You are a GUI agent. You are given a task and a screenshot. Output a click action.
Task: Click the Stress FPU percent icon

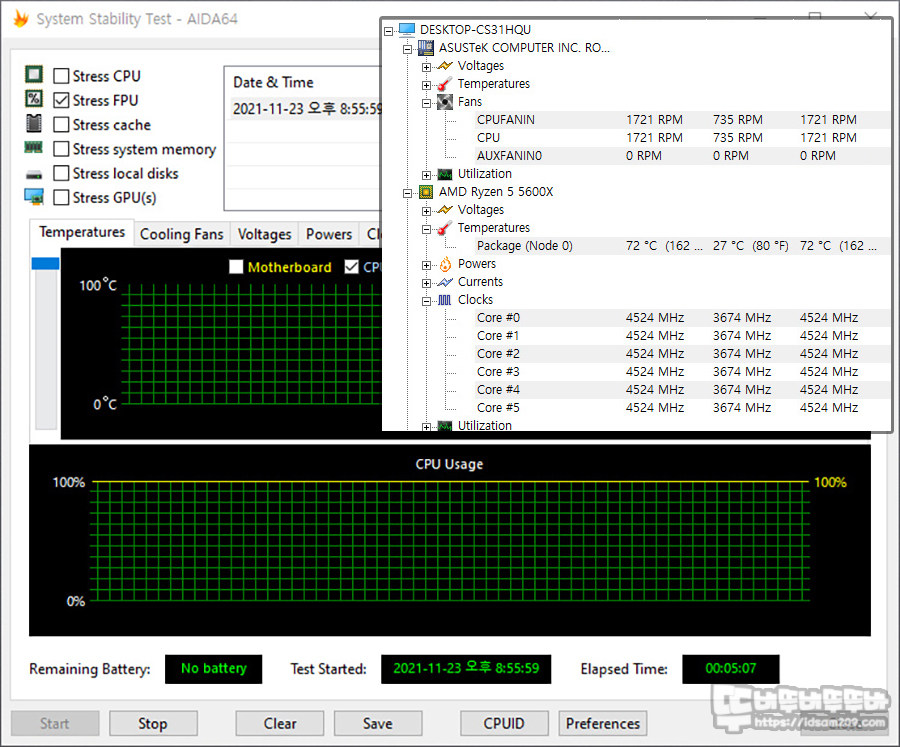(34, 99)
